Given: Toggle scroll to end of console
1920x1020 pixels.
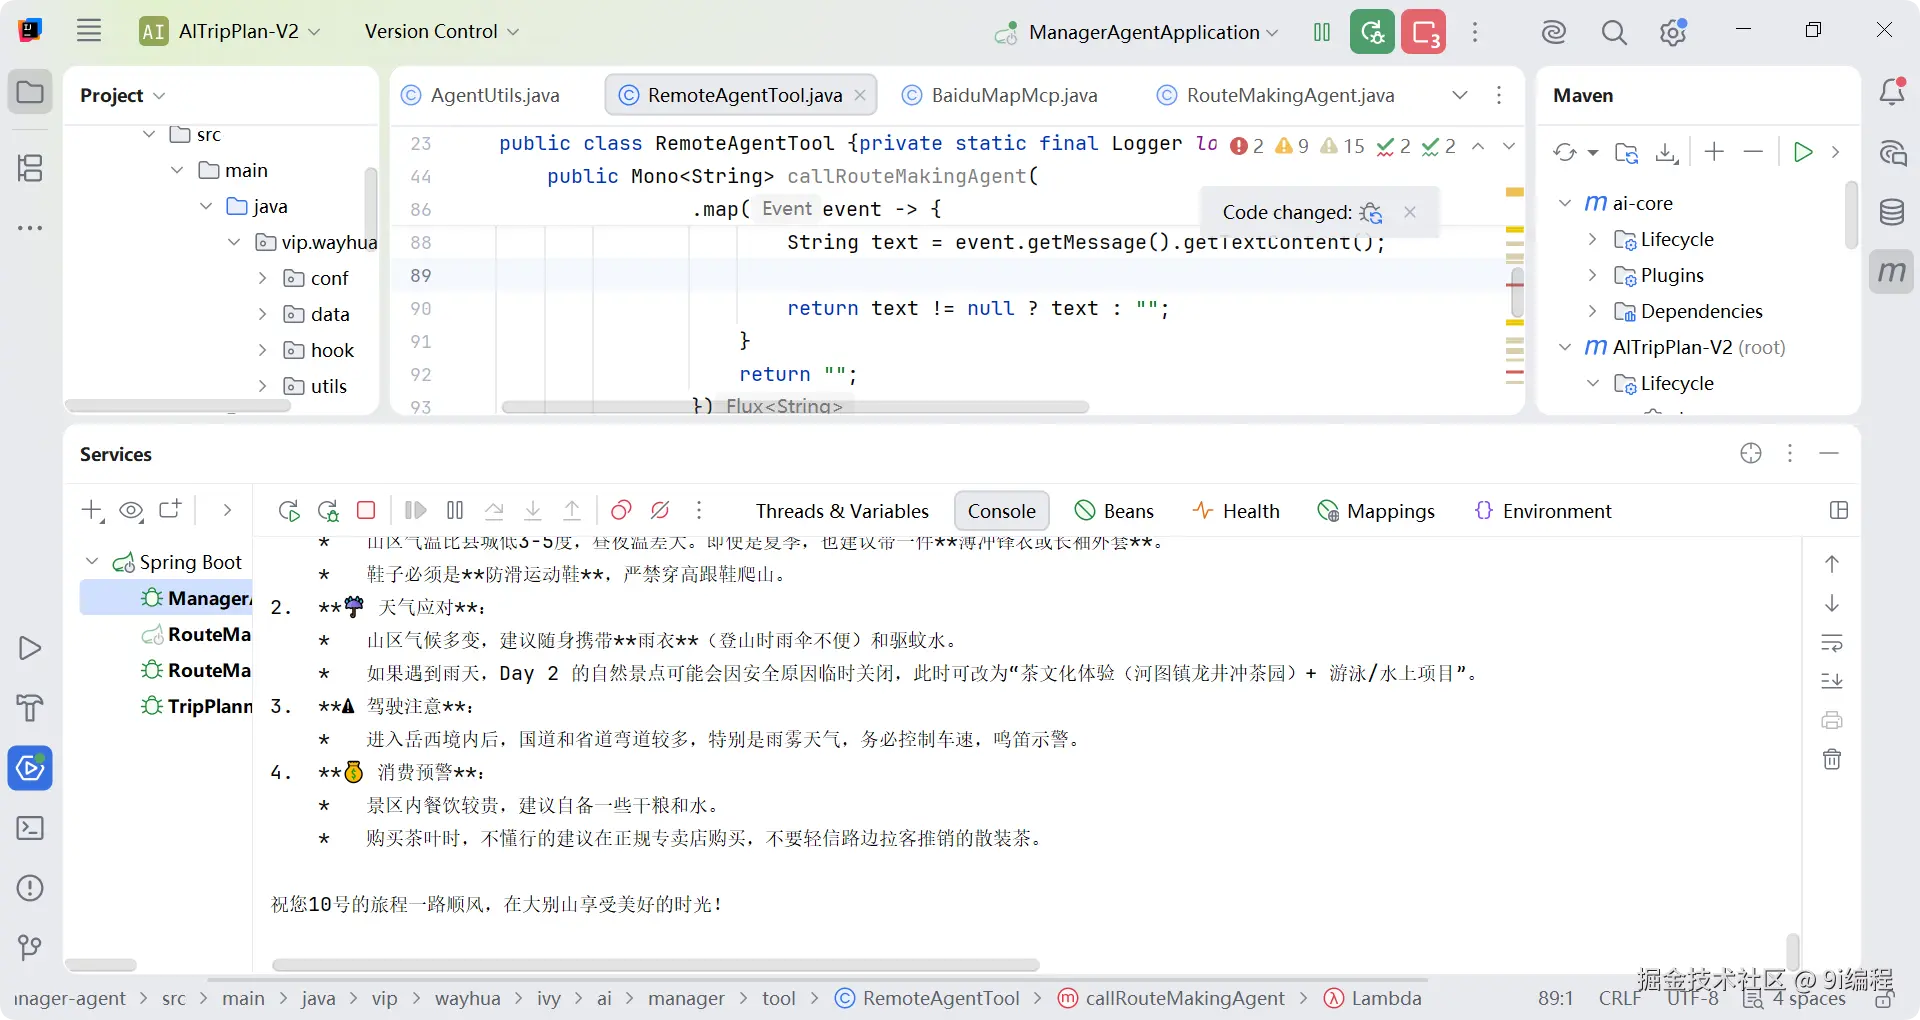Looking at the screenshot, I should tap(1832, 681).
